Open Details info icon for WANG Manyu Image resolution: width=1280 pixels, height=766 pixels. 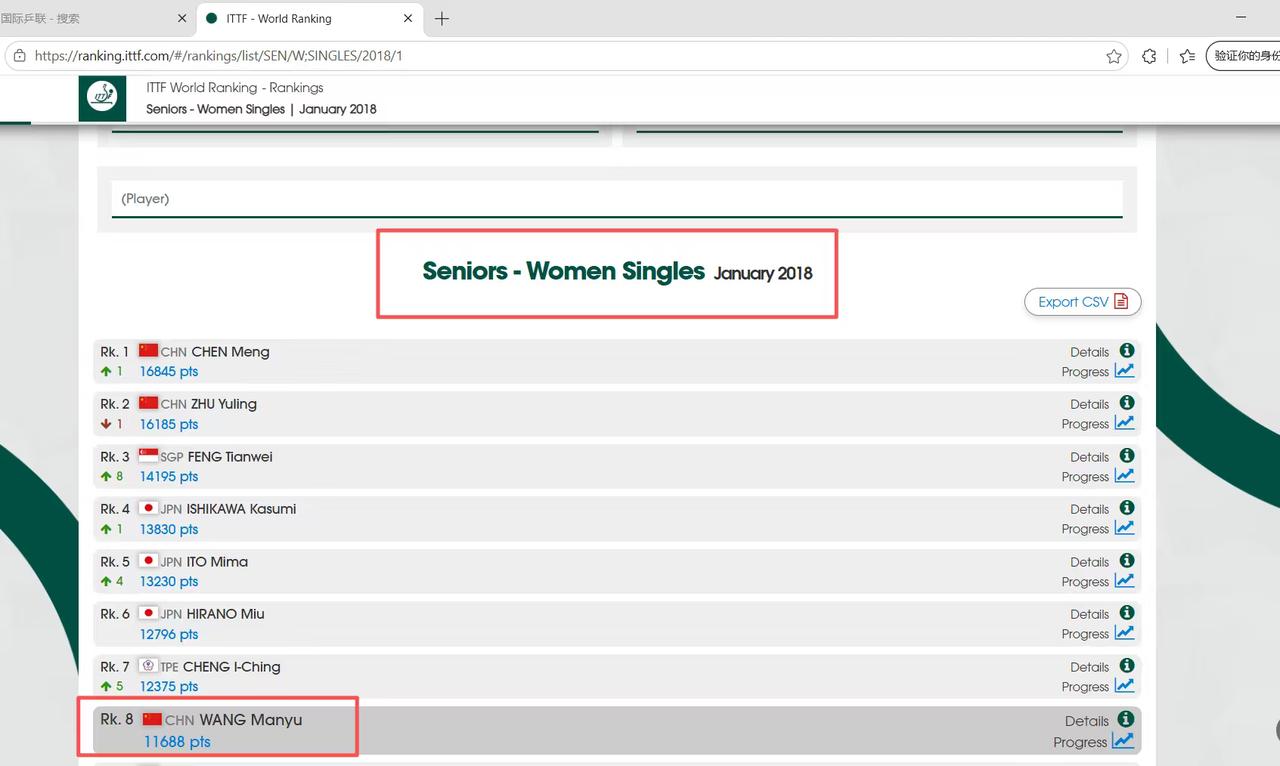(1126, 720)
